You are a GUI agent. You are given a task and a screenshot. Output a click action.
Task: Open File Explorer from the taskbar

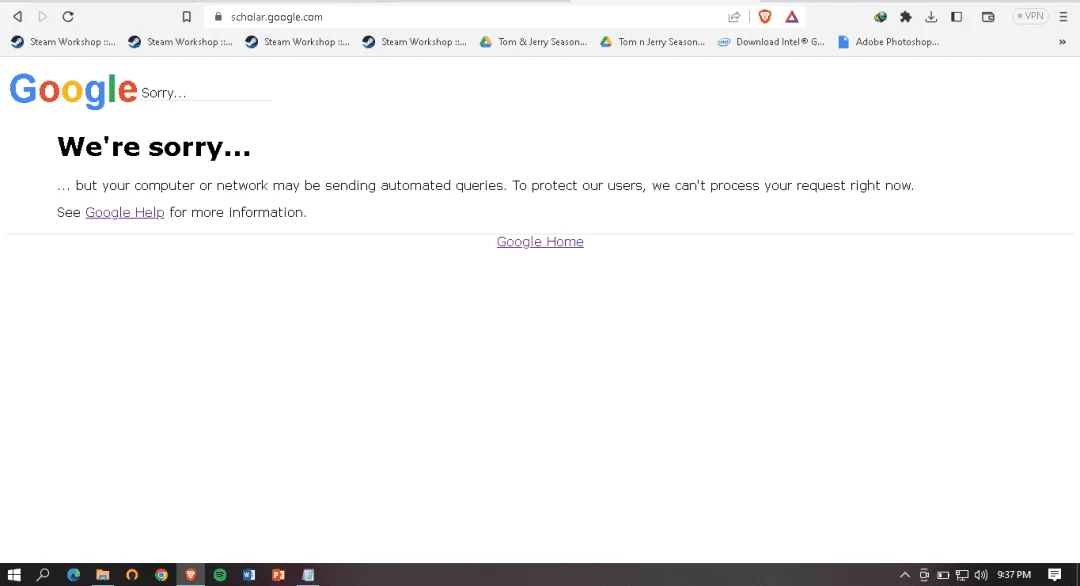pyautogui.click(x=103, y=575)
